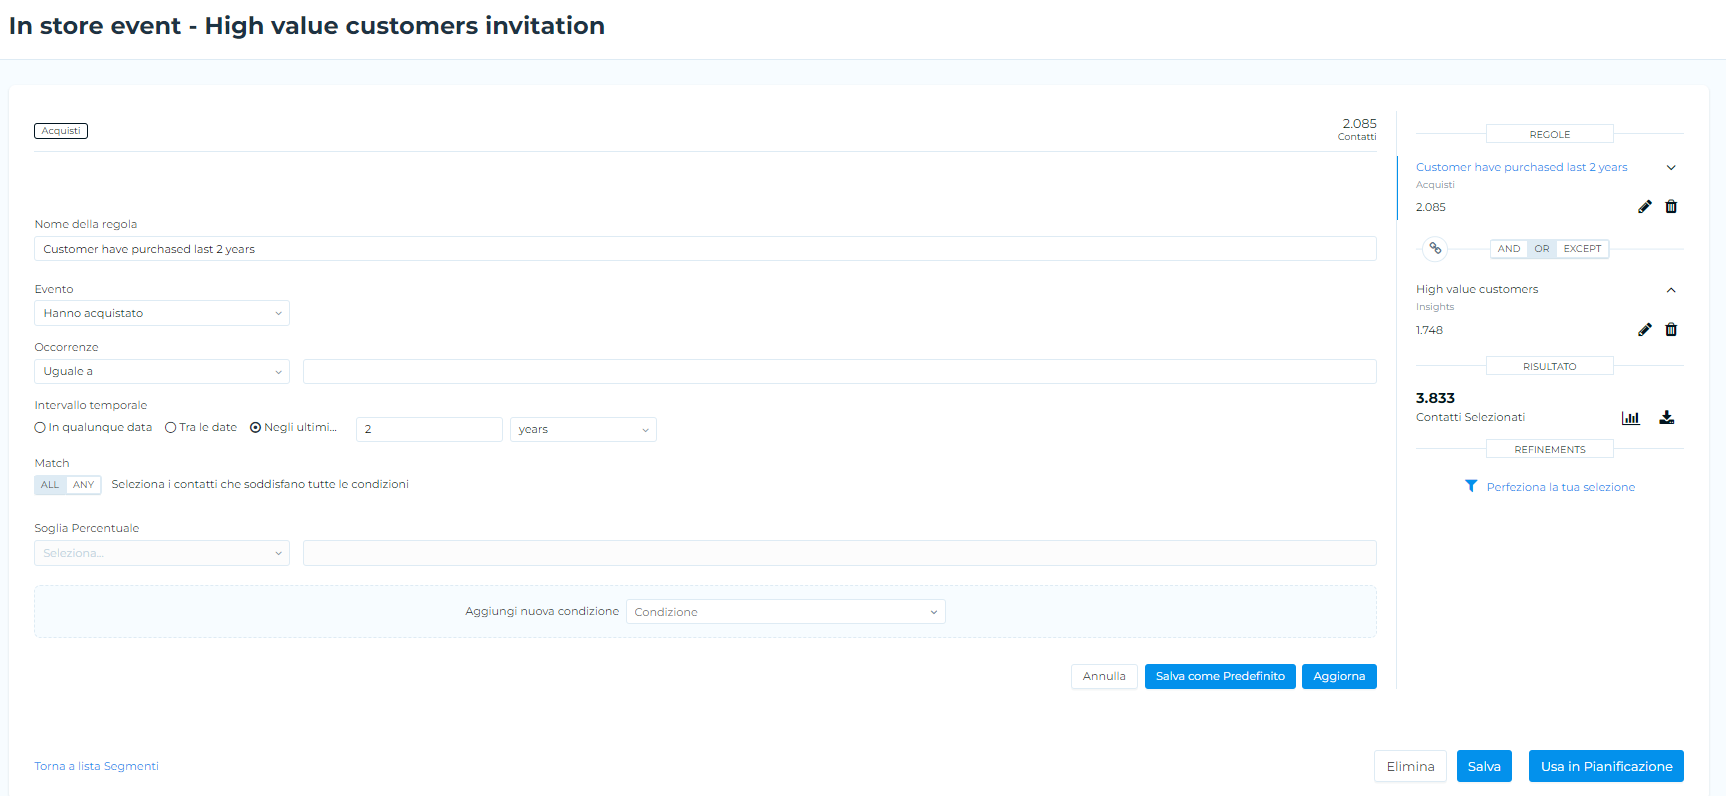Click the 'Nome della regola' text field
This screenshot has width=1726, height=796.
coord(705,249)
